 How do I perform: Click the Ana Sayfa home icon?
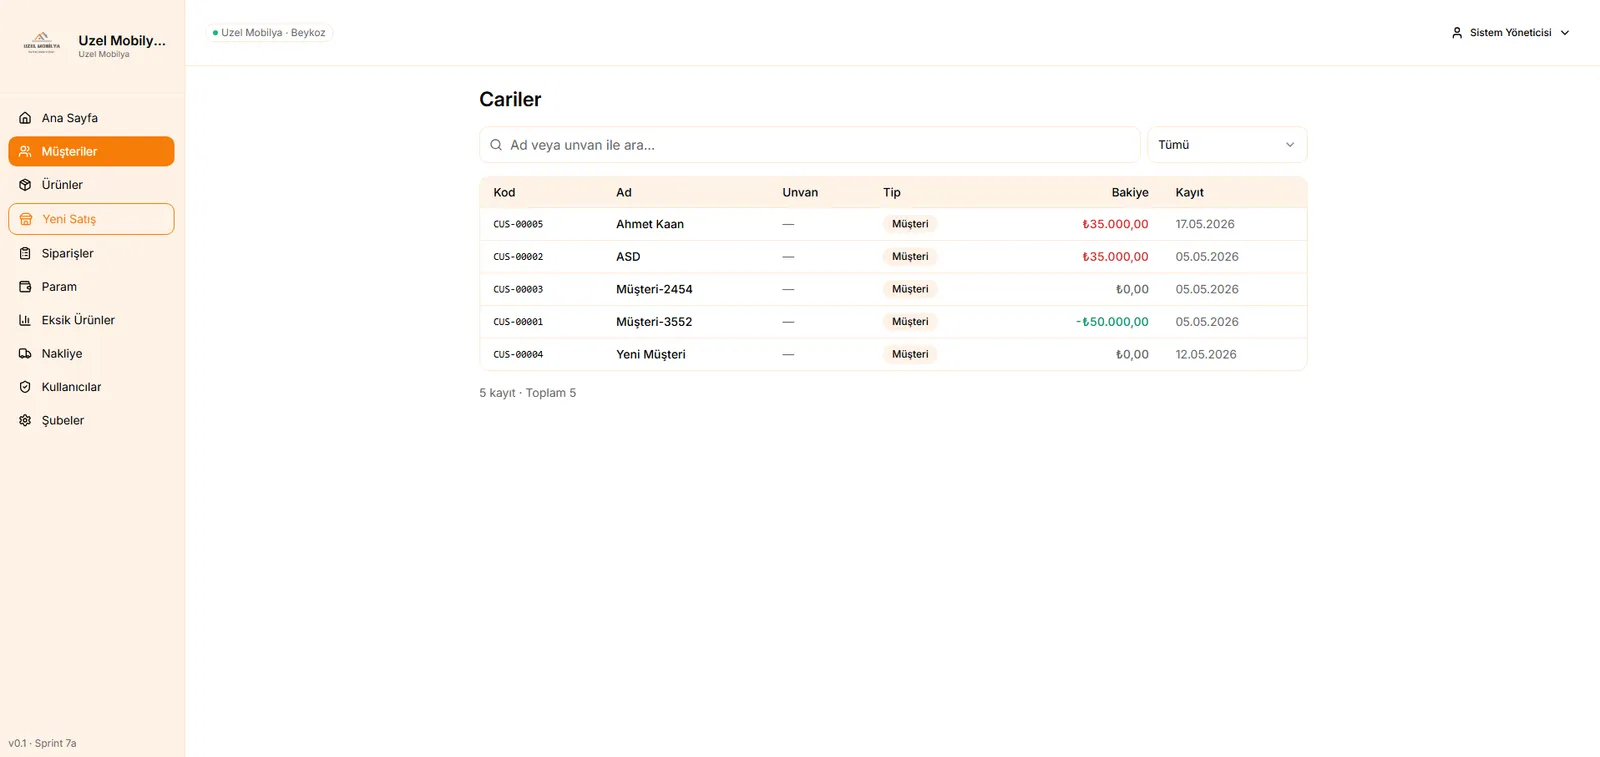[x=25, y=118]
